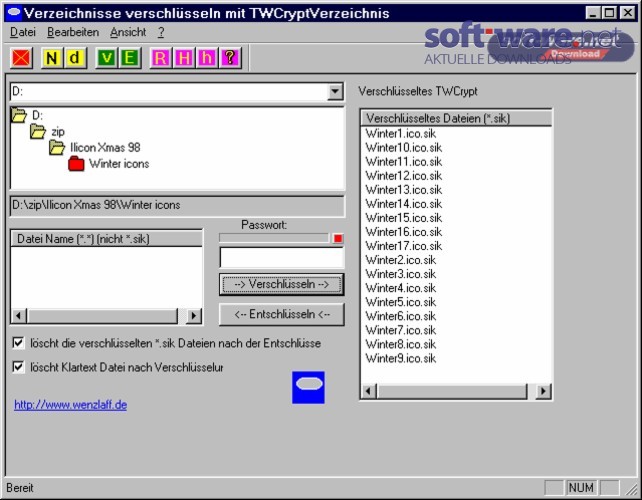Toggle delete .sik files after decryption checkbox
The image size is (642, 500).
pos(18,342)
